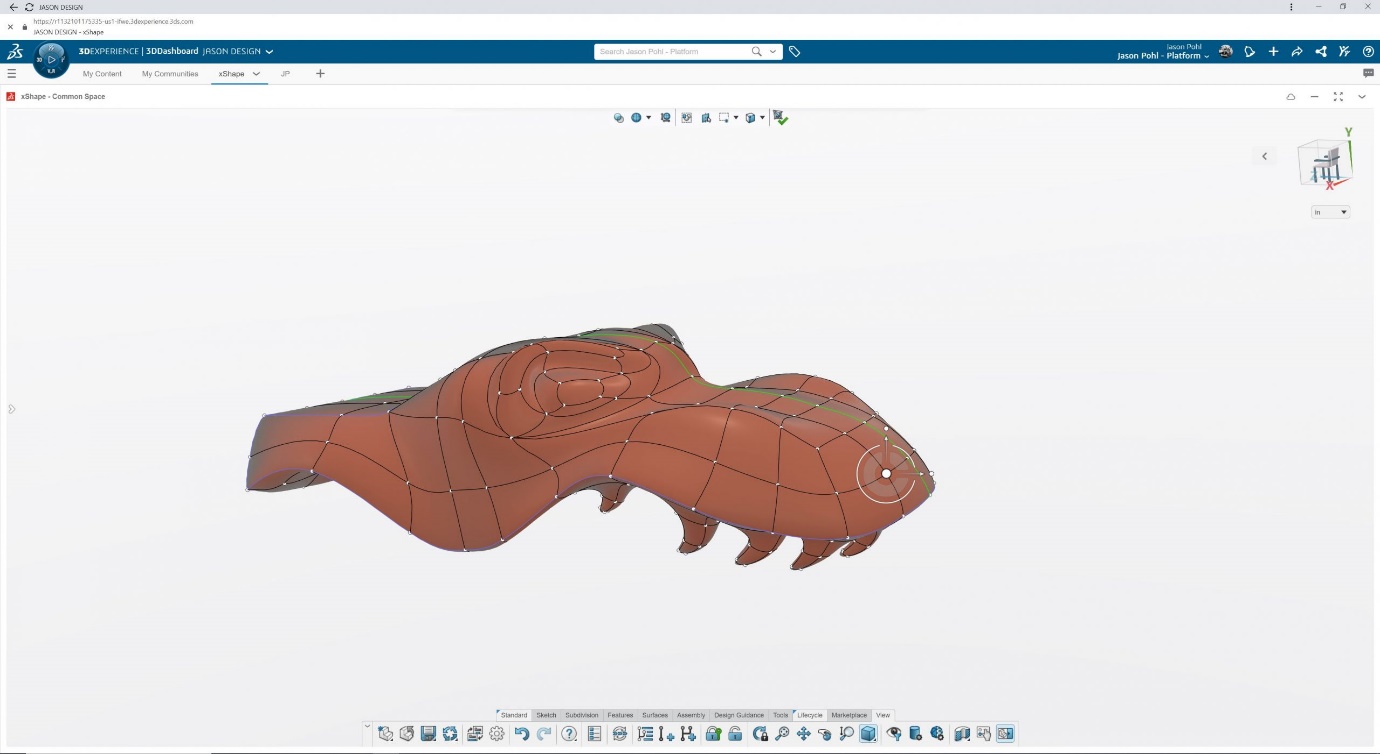This screenshot has height=754, width=1380.
Task: Collapse the side panel with left chevron
Action: [1264, 156]
